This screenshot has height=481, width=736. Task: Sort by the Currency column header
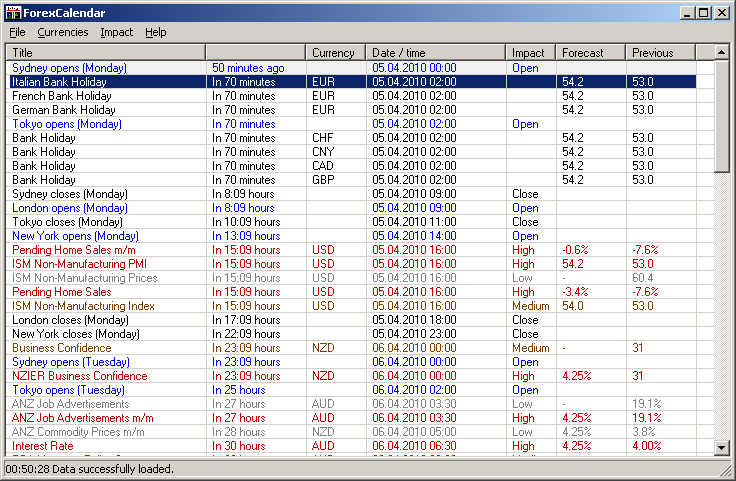pos(336,53)
